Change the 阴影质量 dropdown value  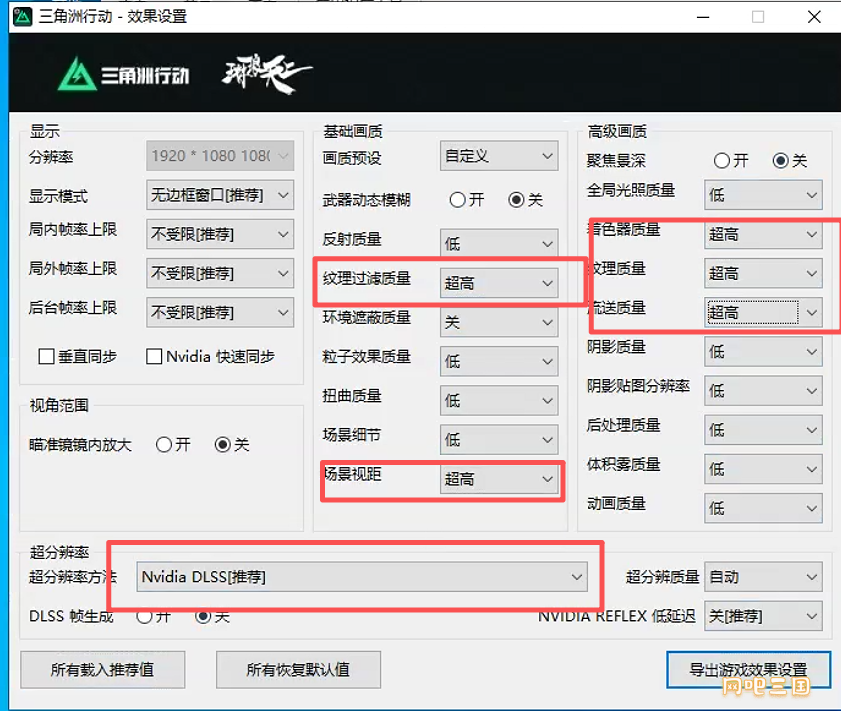pyautogui.click(x=763, y=350)
